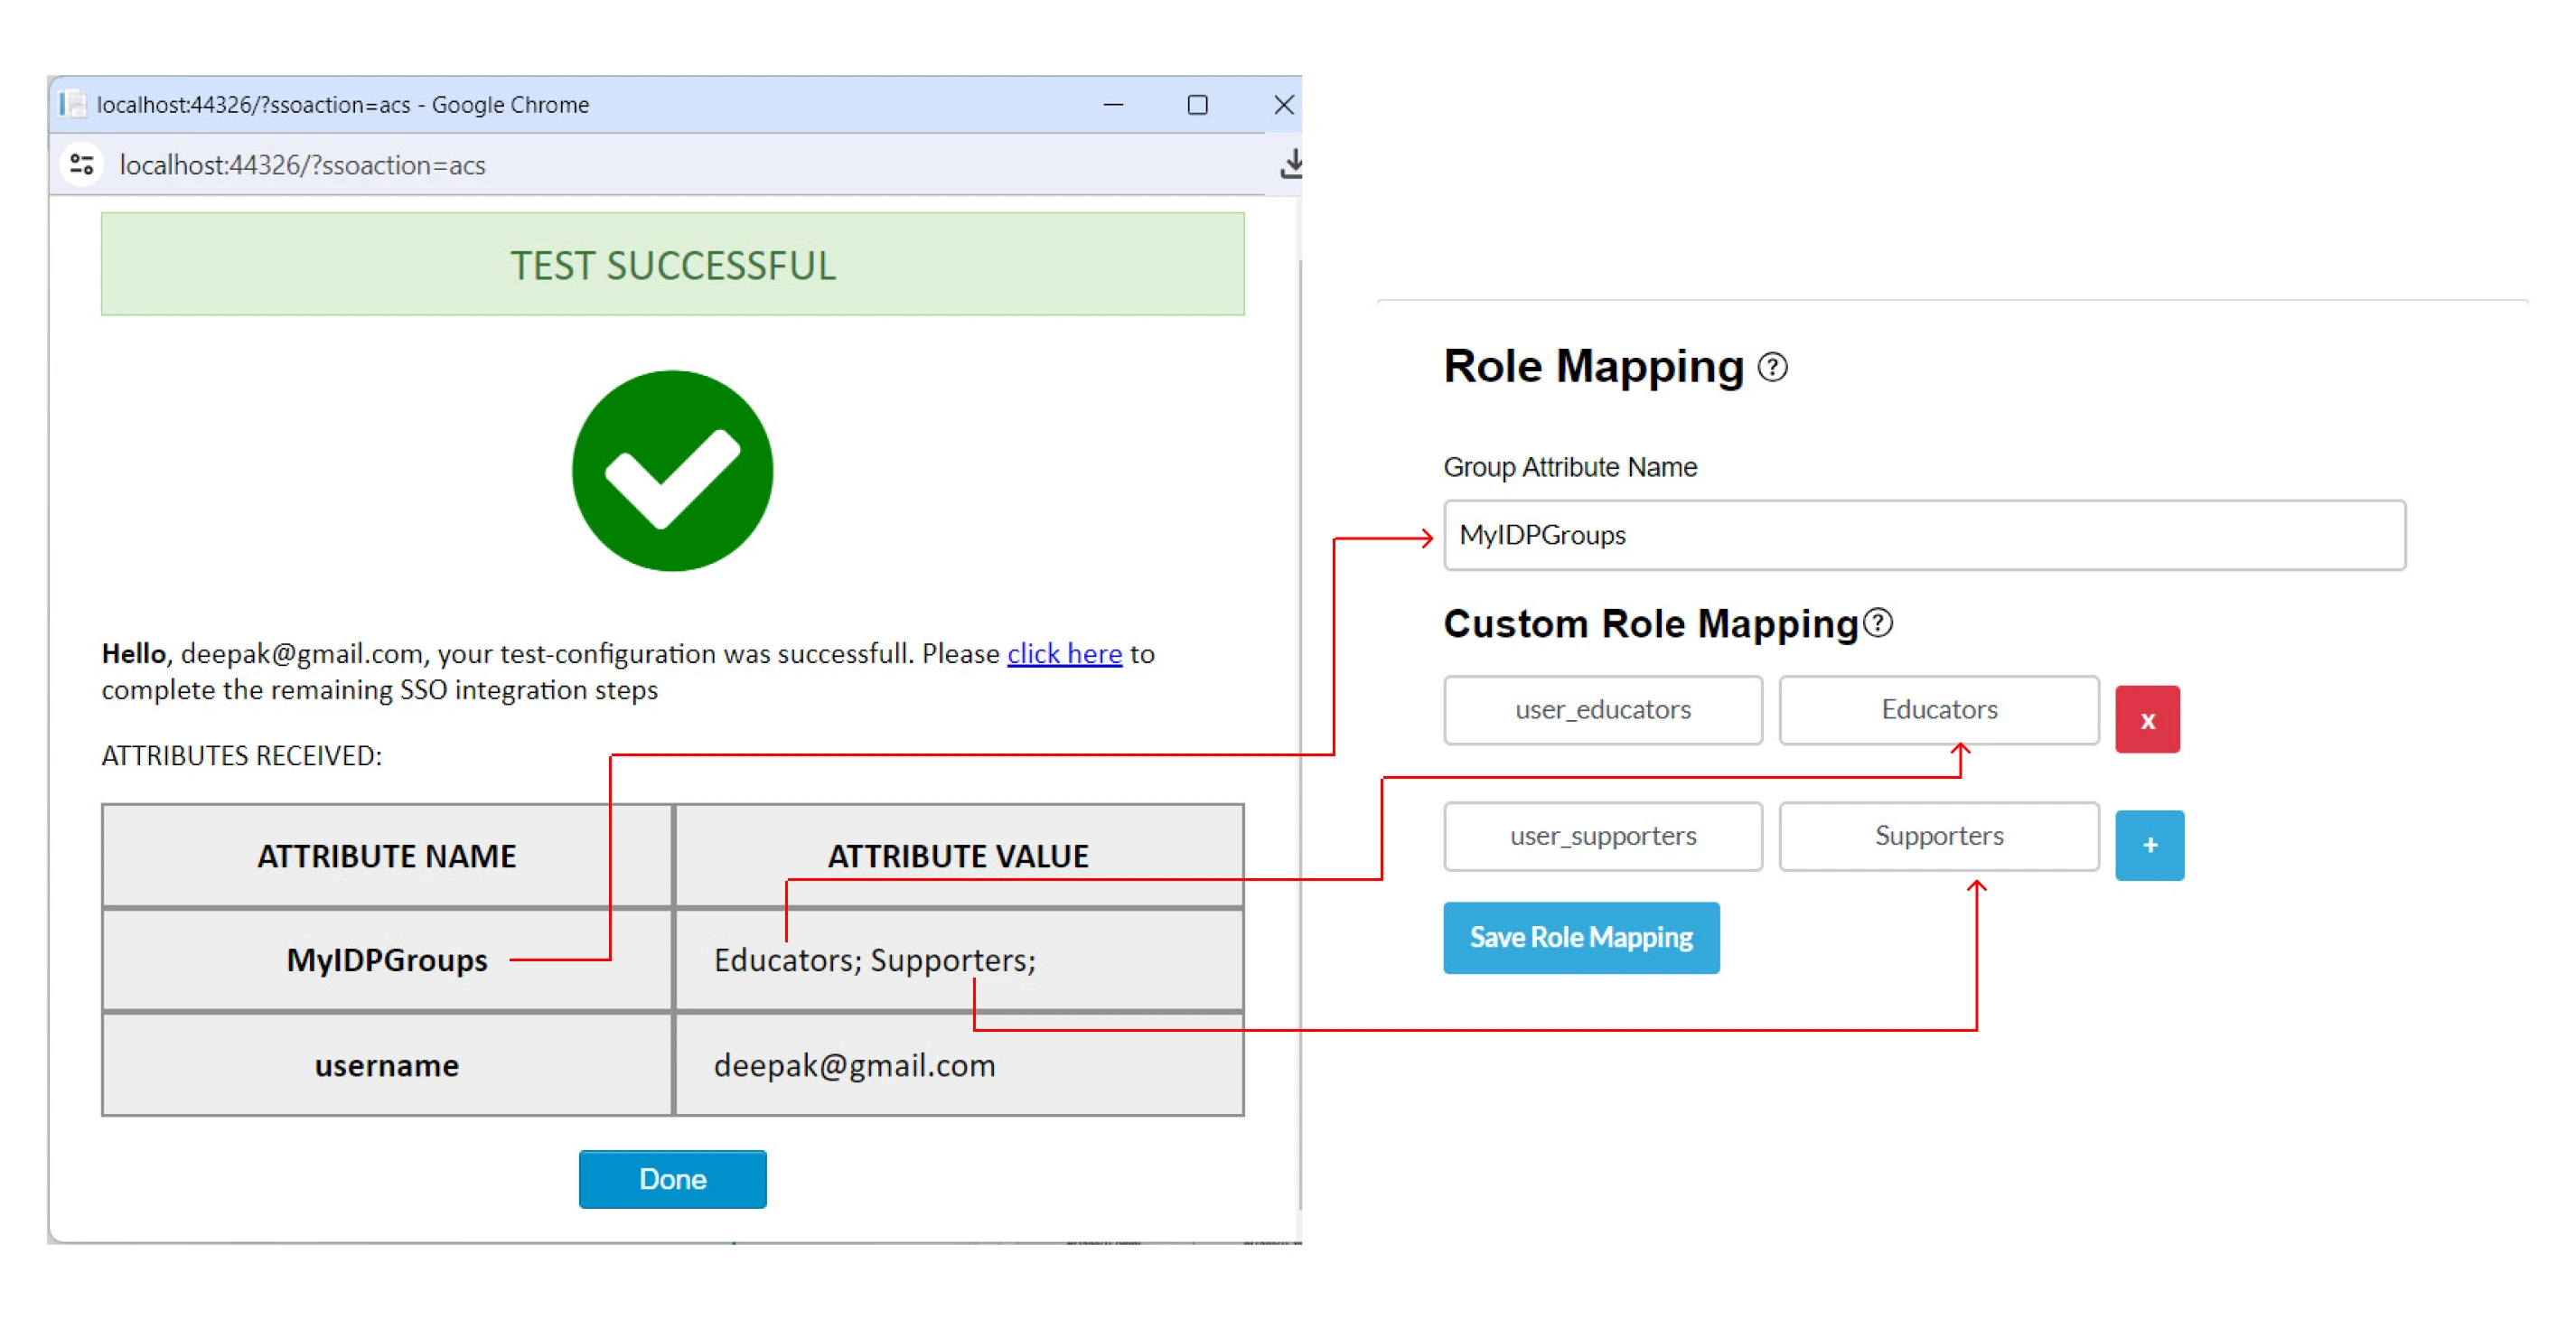2576x1320 pixels.
Task: Click the ATTRIBUTE NAME column header
Action: 387,855
